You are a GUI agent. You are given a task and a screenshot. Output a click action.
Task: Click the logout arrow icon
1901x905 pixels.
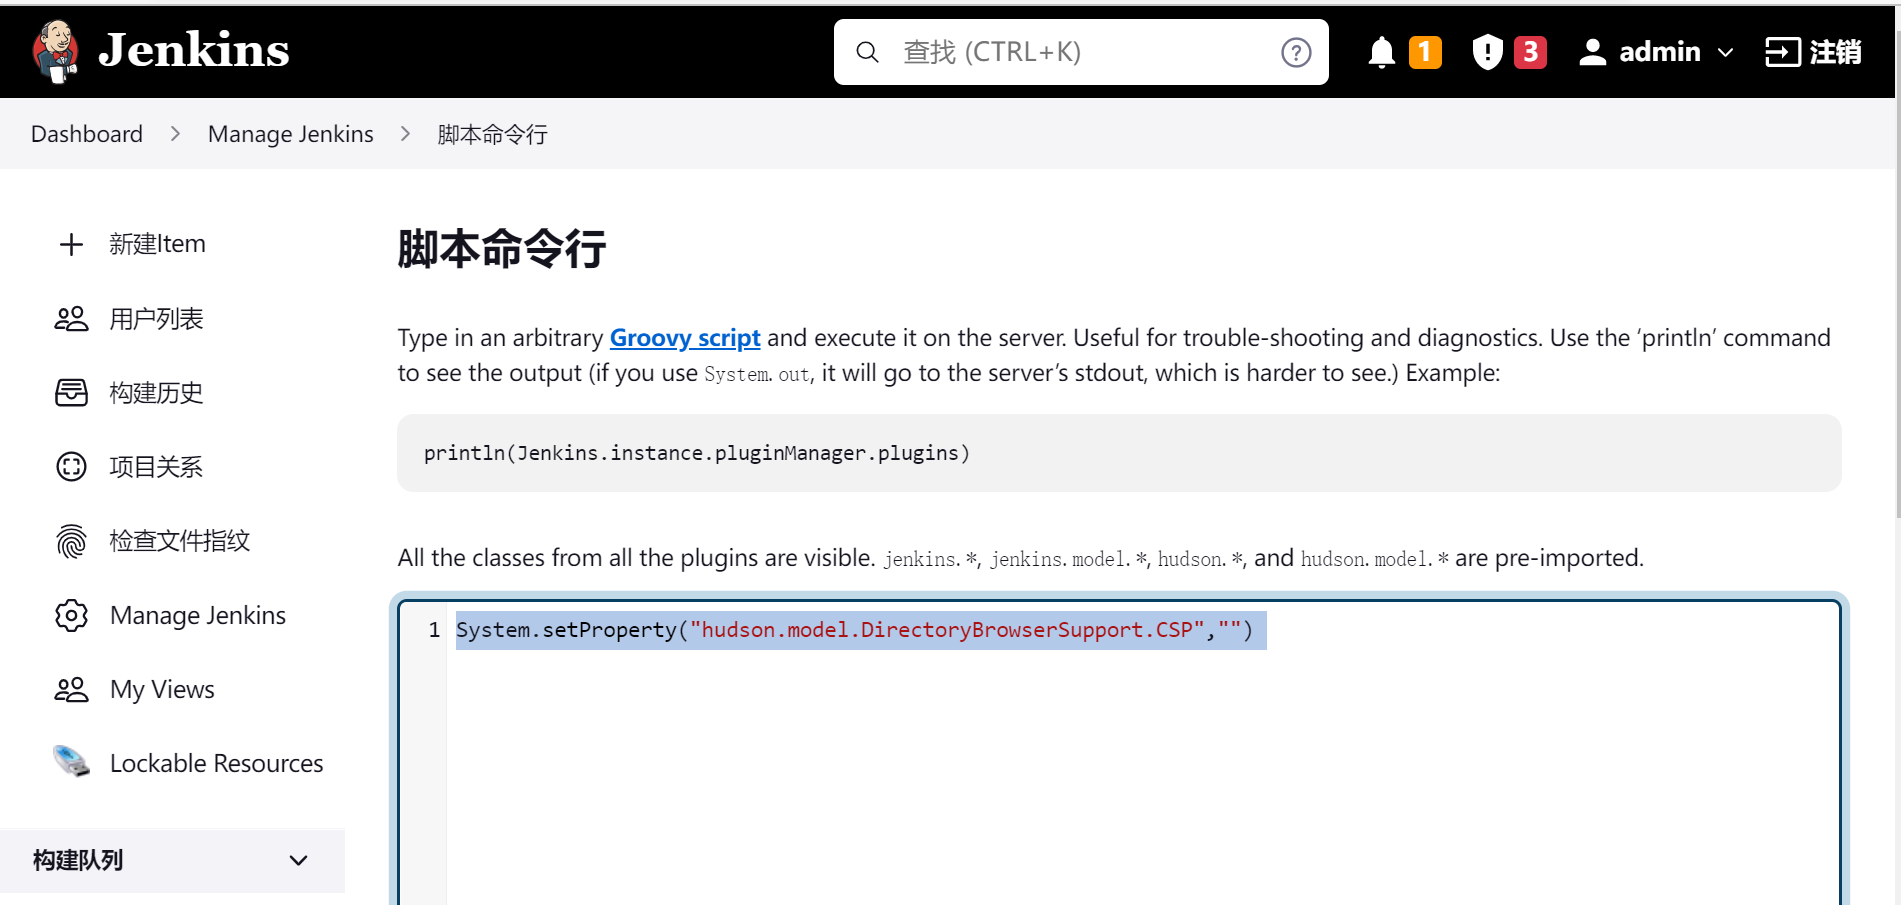pos(1783,52)
